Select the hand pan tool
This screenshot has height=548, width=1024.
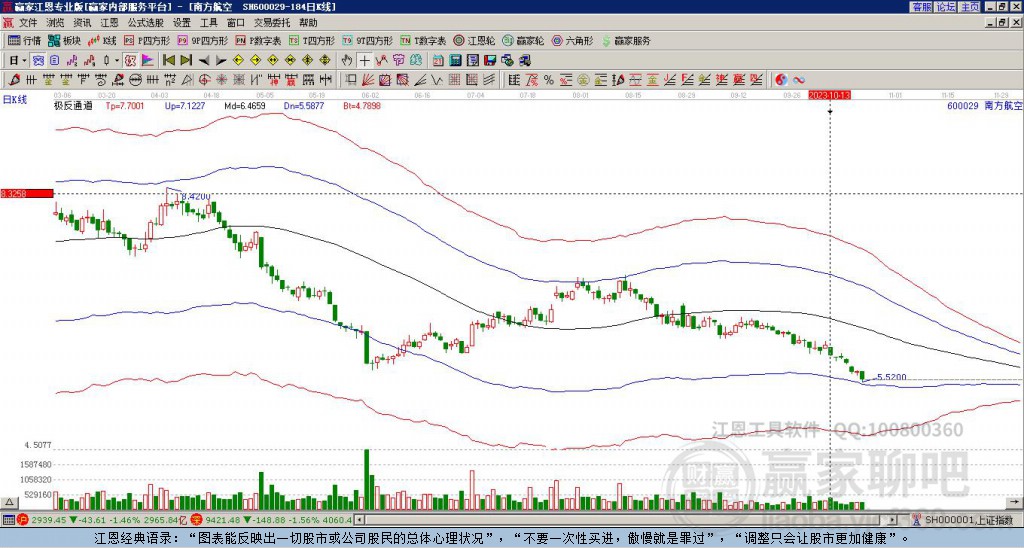(x=347, y=61)
